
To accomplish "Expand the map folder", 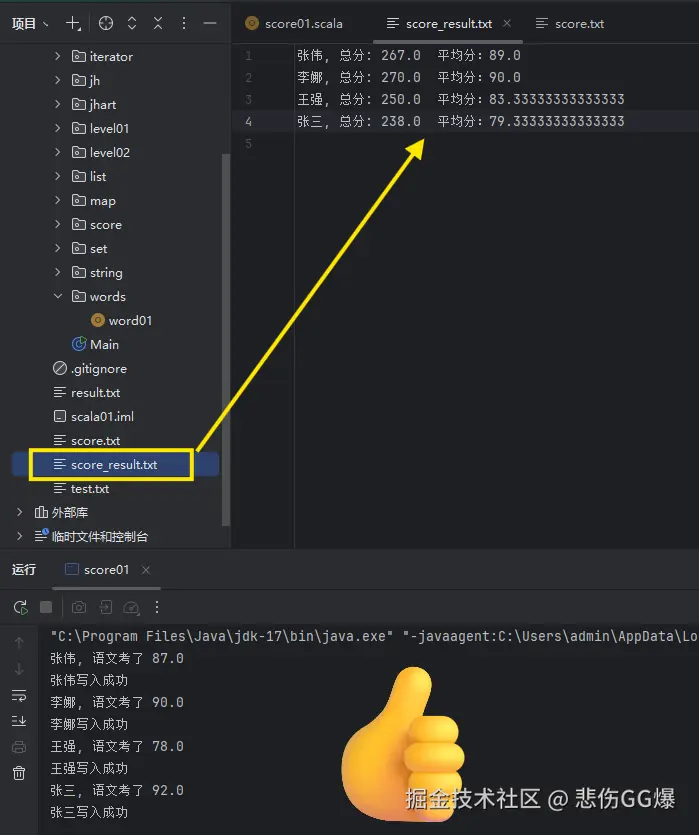I will (57, 200).
